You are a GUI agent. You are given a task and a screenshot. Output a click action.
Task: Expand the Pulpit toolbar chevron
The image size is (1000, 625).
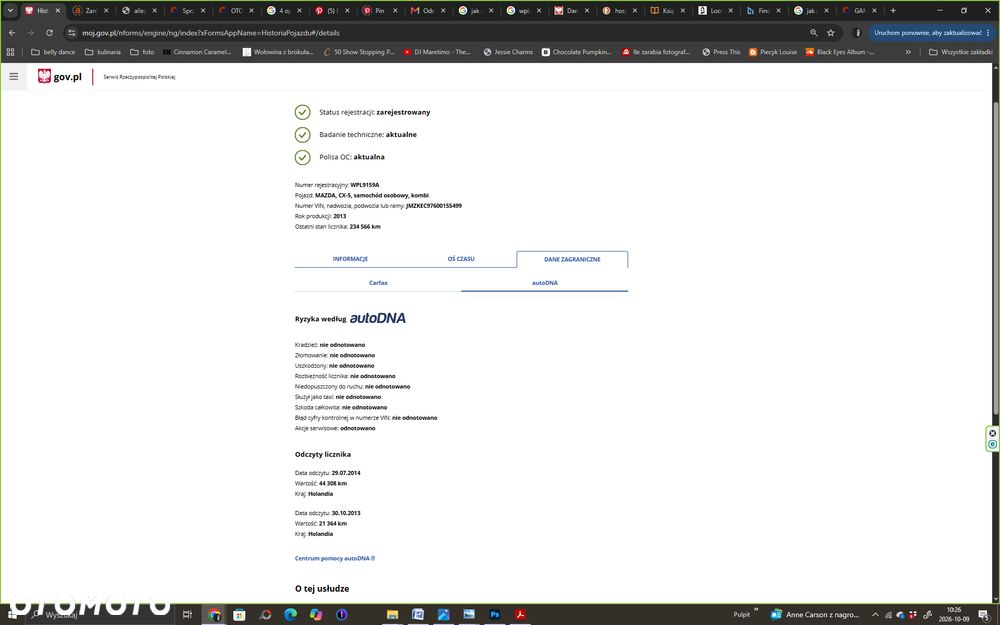pyautogui.click(x=756, y=610)
